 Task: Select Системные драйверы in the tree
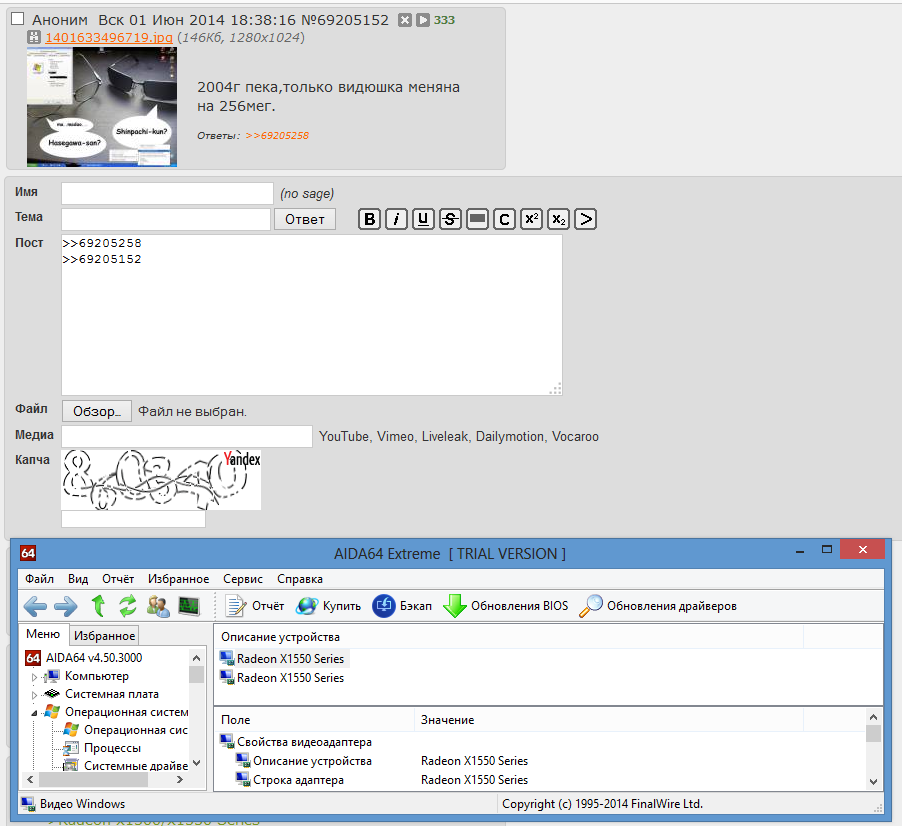coord(136,766)
